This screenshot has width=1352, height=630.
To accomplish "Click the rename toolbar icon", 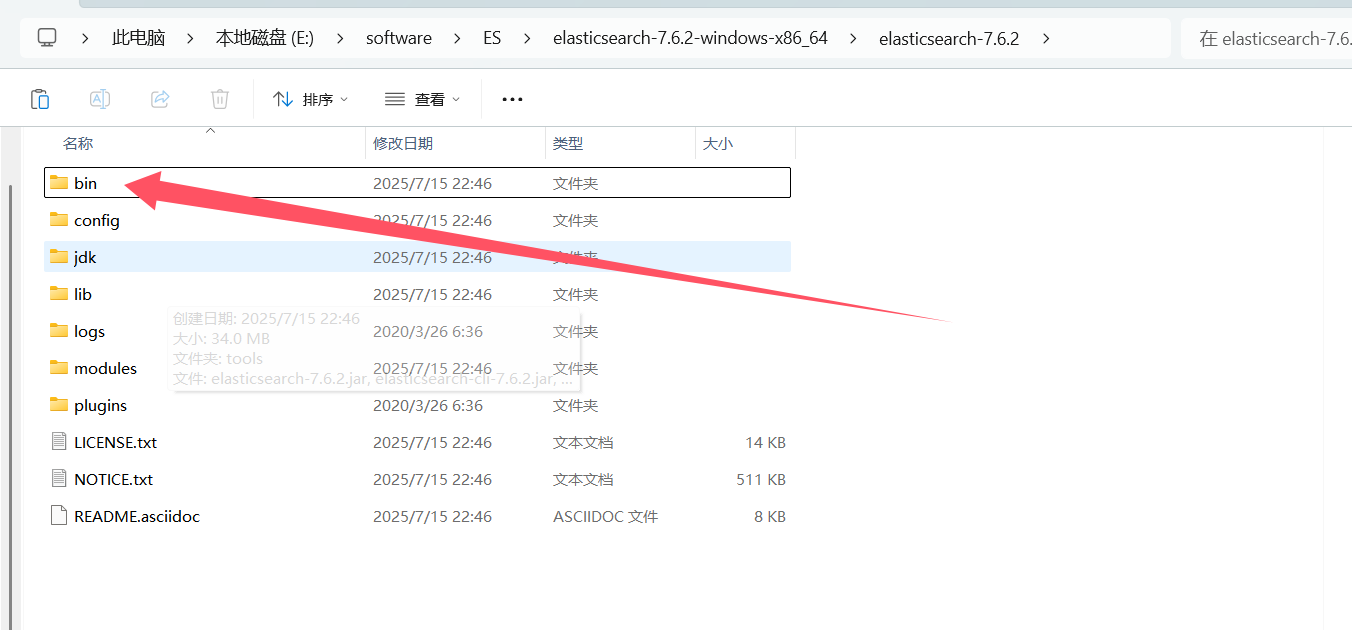I will pos(100,99).
